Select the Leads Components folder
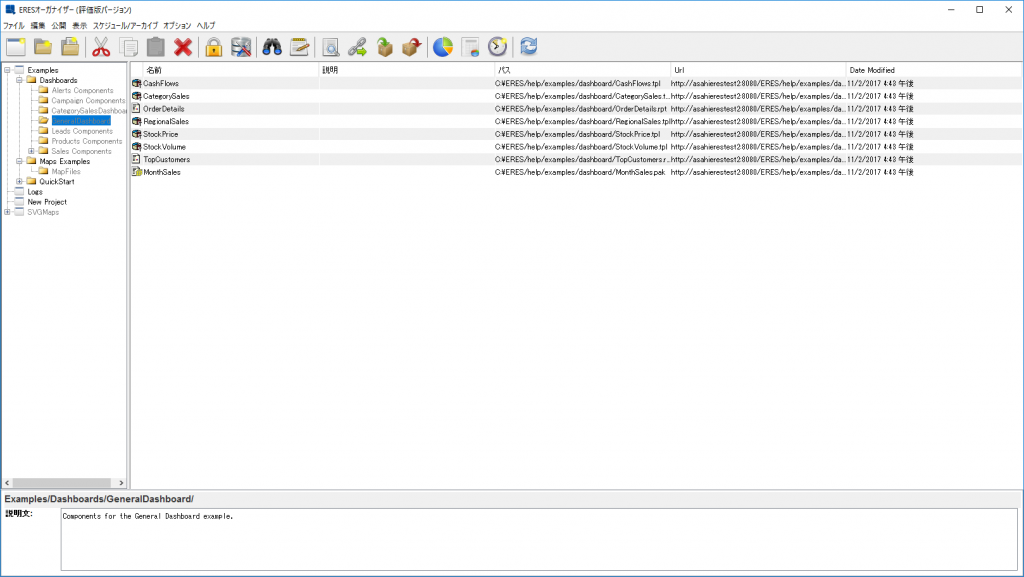 pos(82,131)
